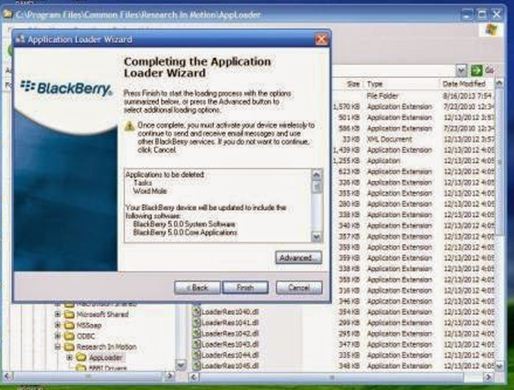The height and width of the screenshot is (390, 514).
Task: Click the 1,439 KB size cell
Action: [x=347, y=150]
